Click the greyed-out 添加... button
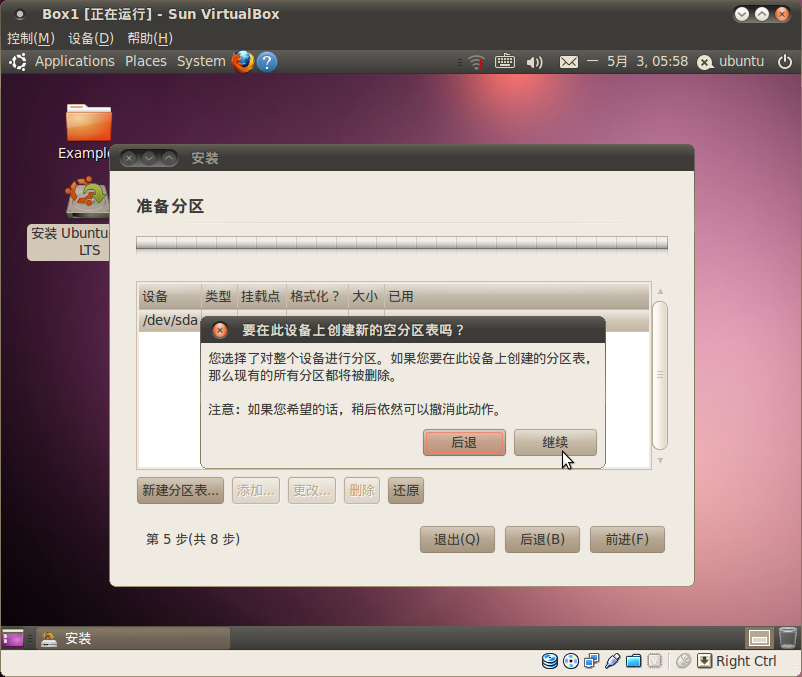The height and width of the screenshot is (677, 802). click(x=256, y=491)
